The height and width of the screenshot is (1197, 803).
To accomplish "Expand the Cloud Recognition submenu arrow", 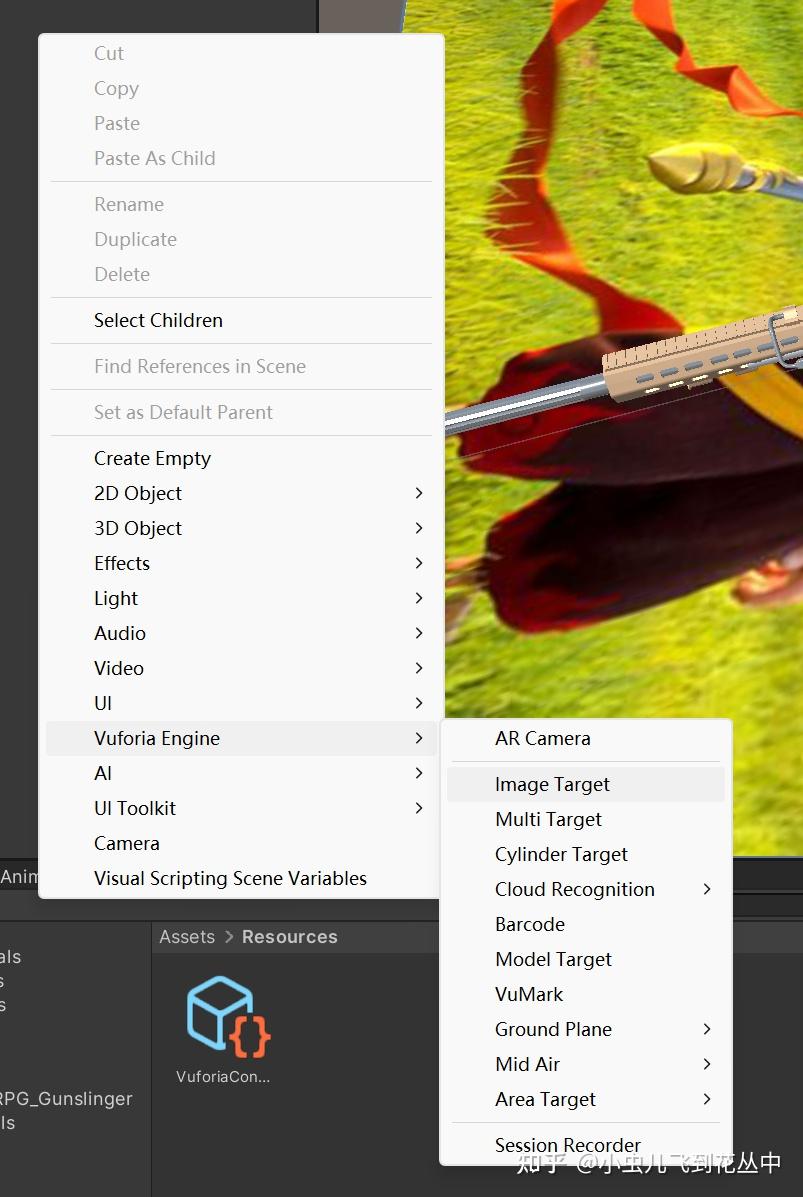I will (707, 889).
